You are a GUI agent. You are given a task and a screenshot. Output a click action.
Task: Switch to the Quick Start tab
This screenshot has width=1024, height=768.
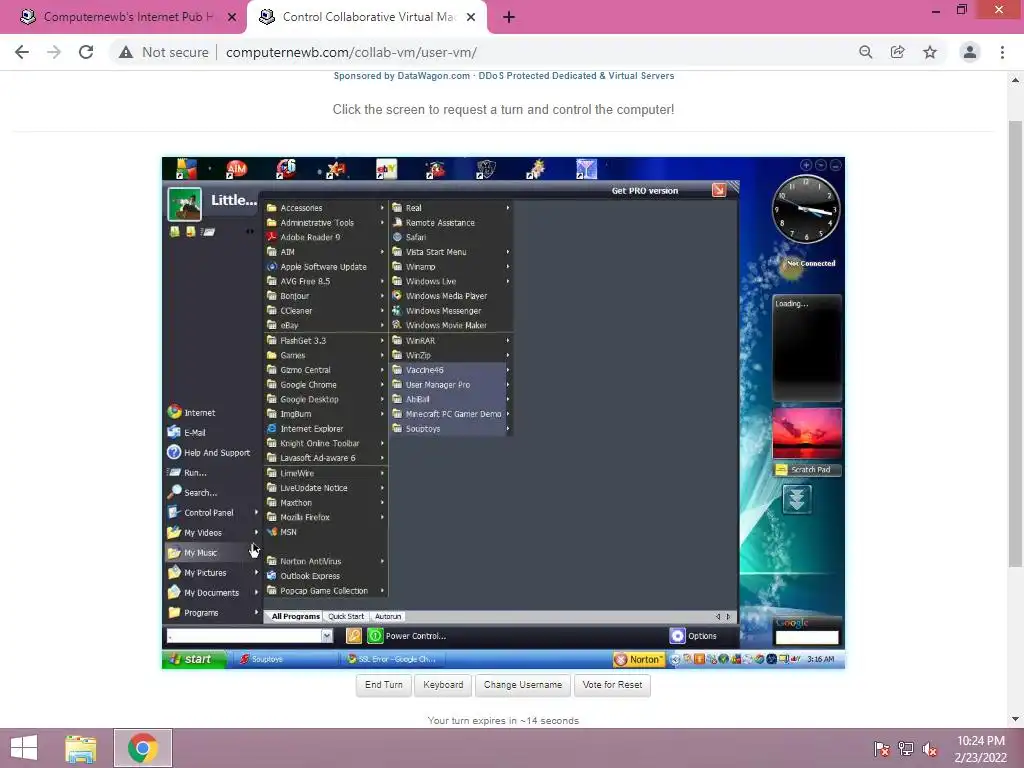point(346,616)
